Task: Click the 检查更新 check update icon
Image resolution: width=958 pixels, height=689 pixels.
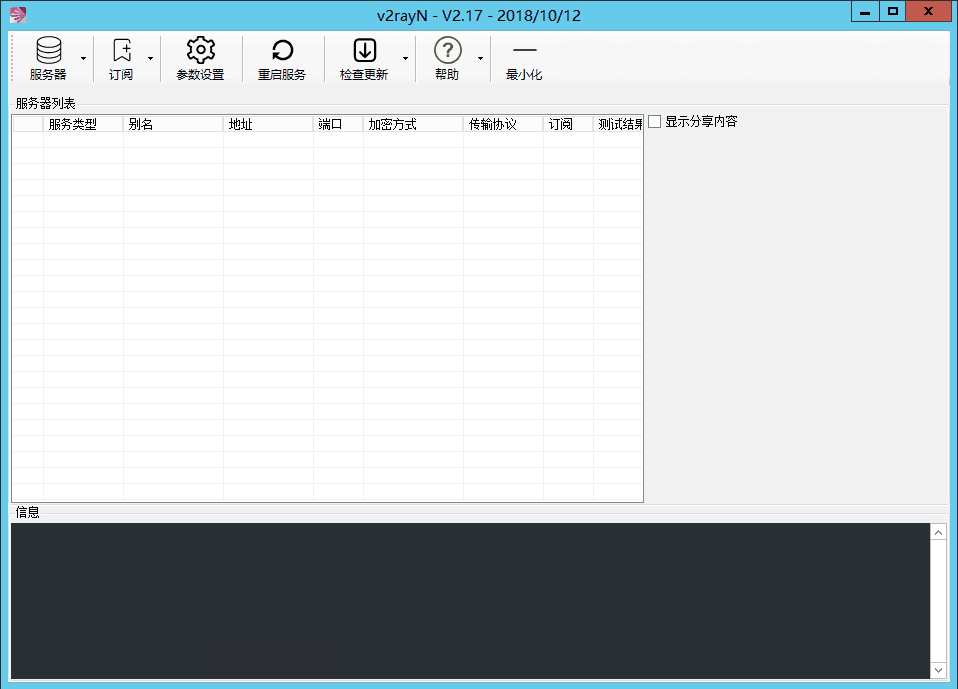Action: [x=364, y=51]
